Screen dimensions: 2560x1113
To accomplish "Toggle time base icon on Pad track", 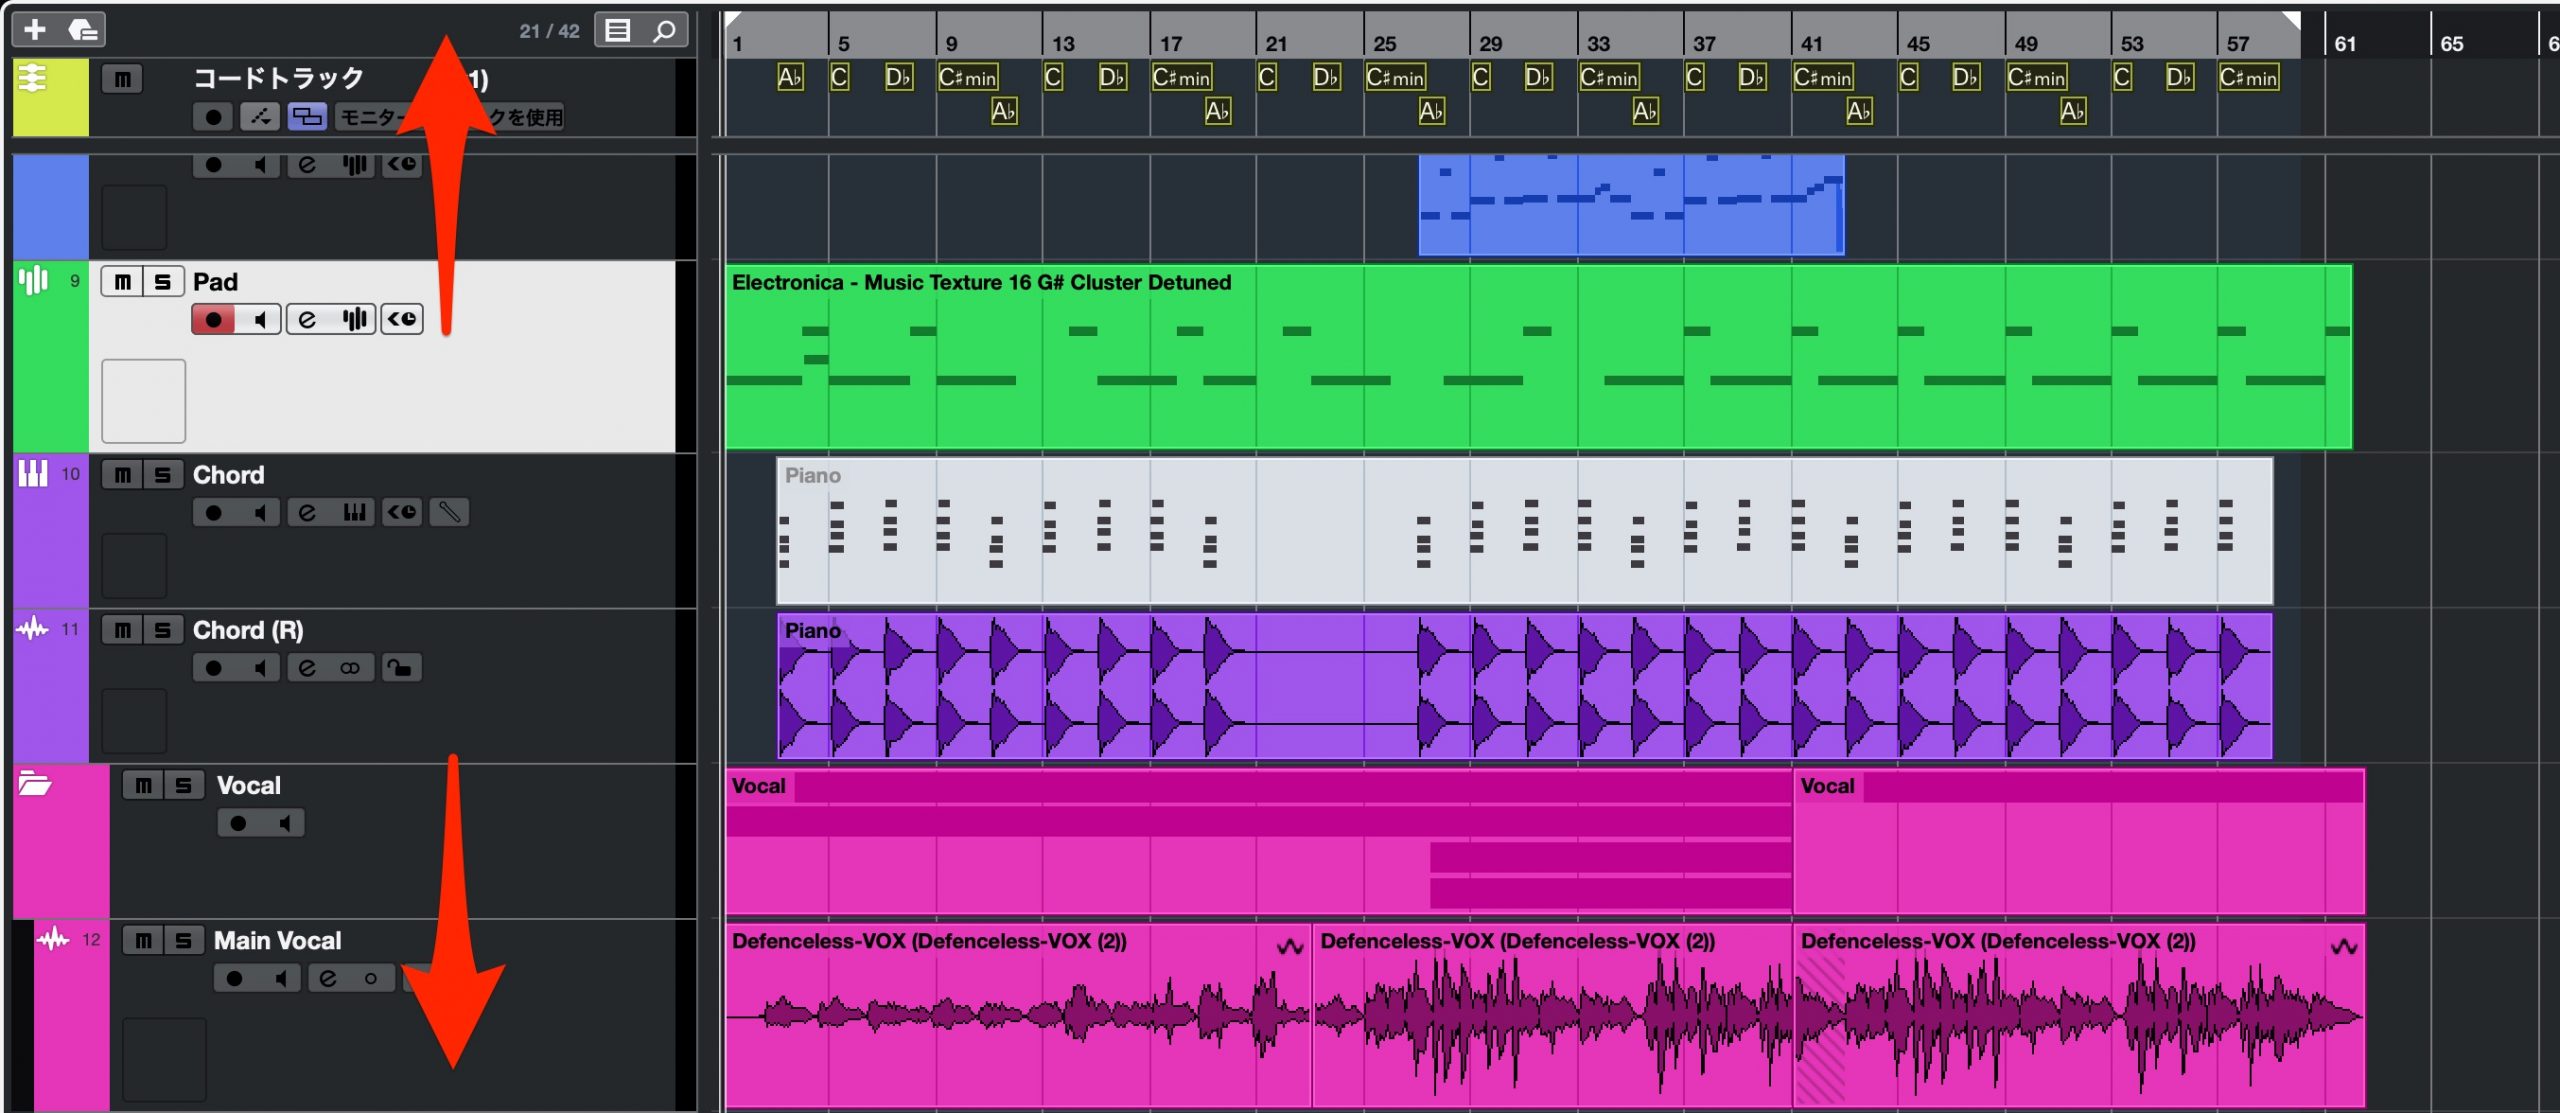I will [x=402, y=320].
